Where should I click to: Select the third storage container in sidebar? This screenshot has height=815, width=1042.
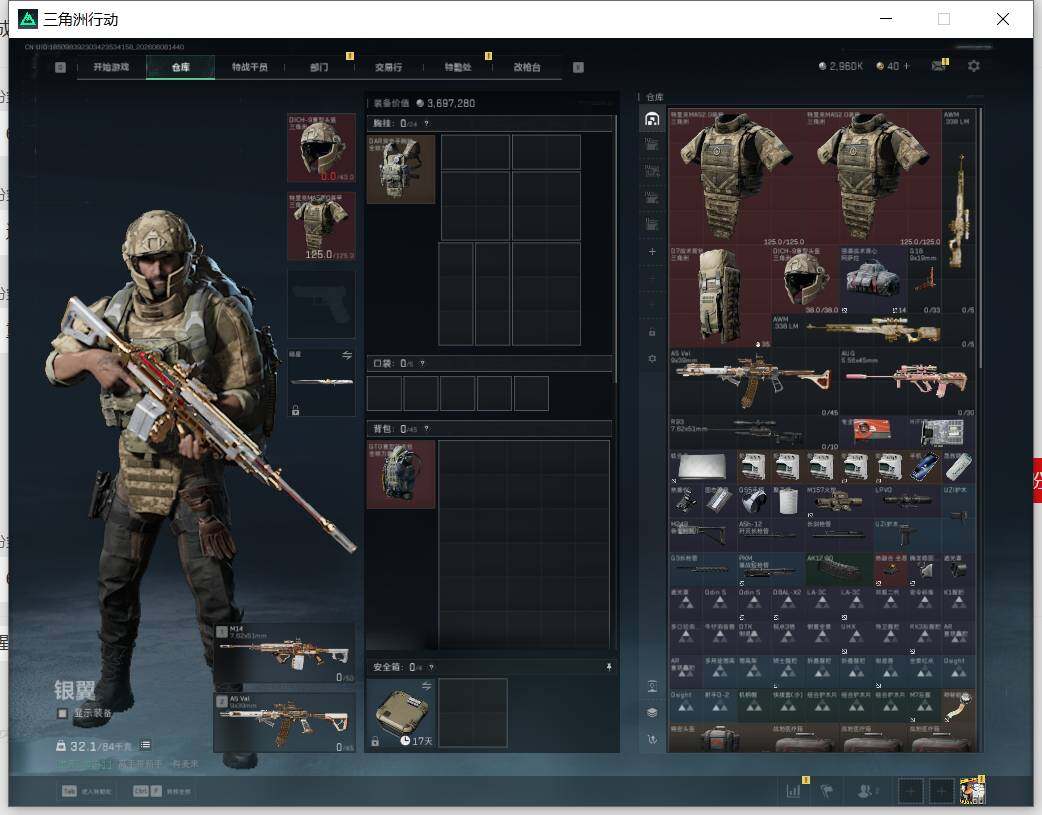point(652,172)
